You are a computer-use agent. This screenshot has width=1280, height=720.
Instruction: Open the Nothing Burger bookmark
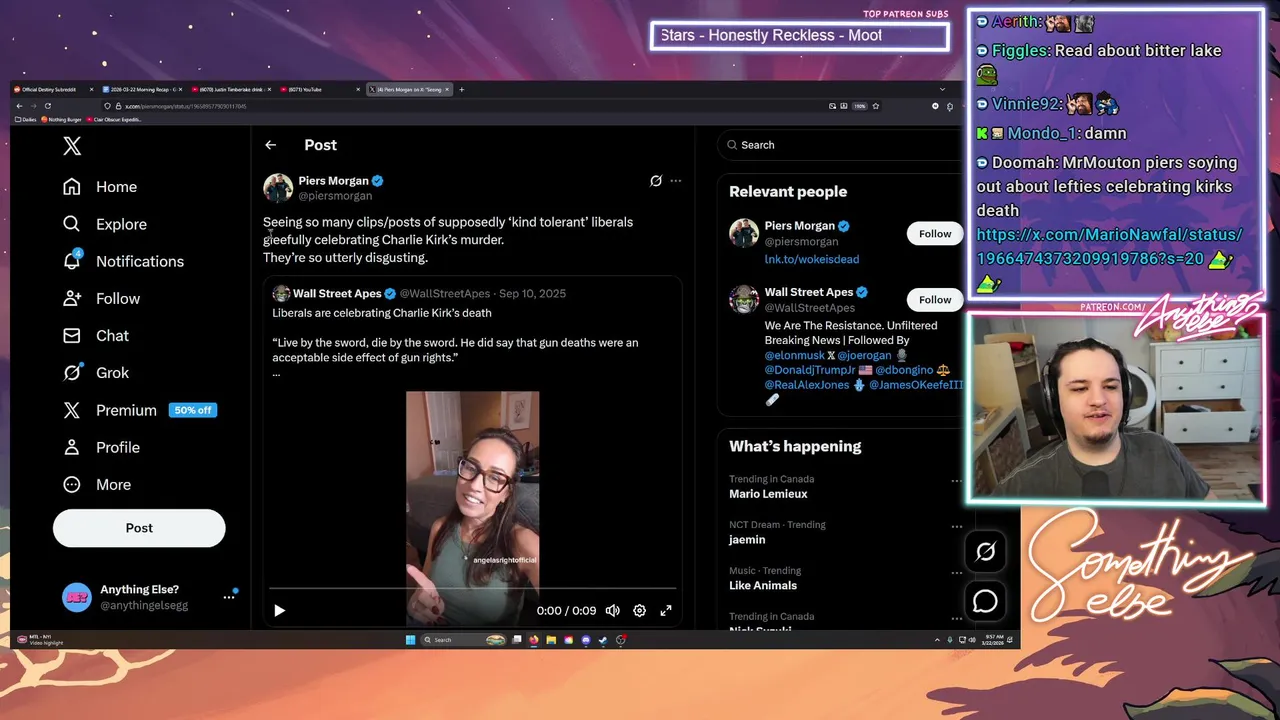(62, 120)
